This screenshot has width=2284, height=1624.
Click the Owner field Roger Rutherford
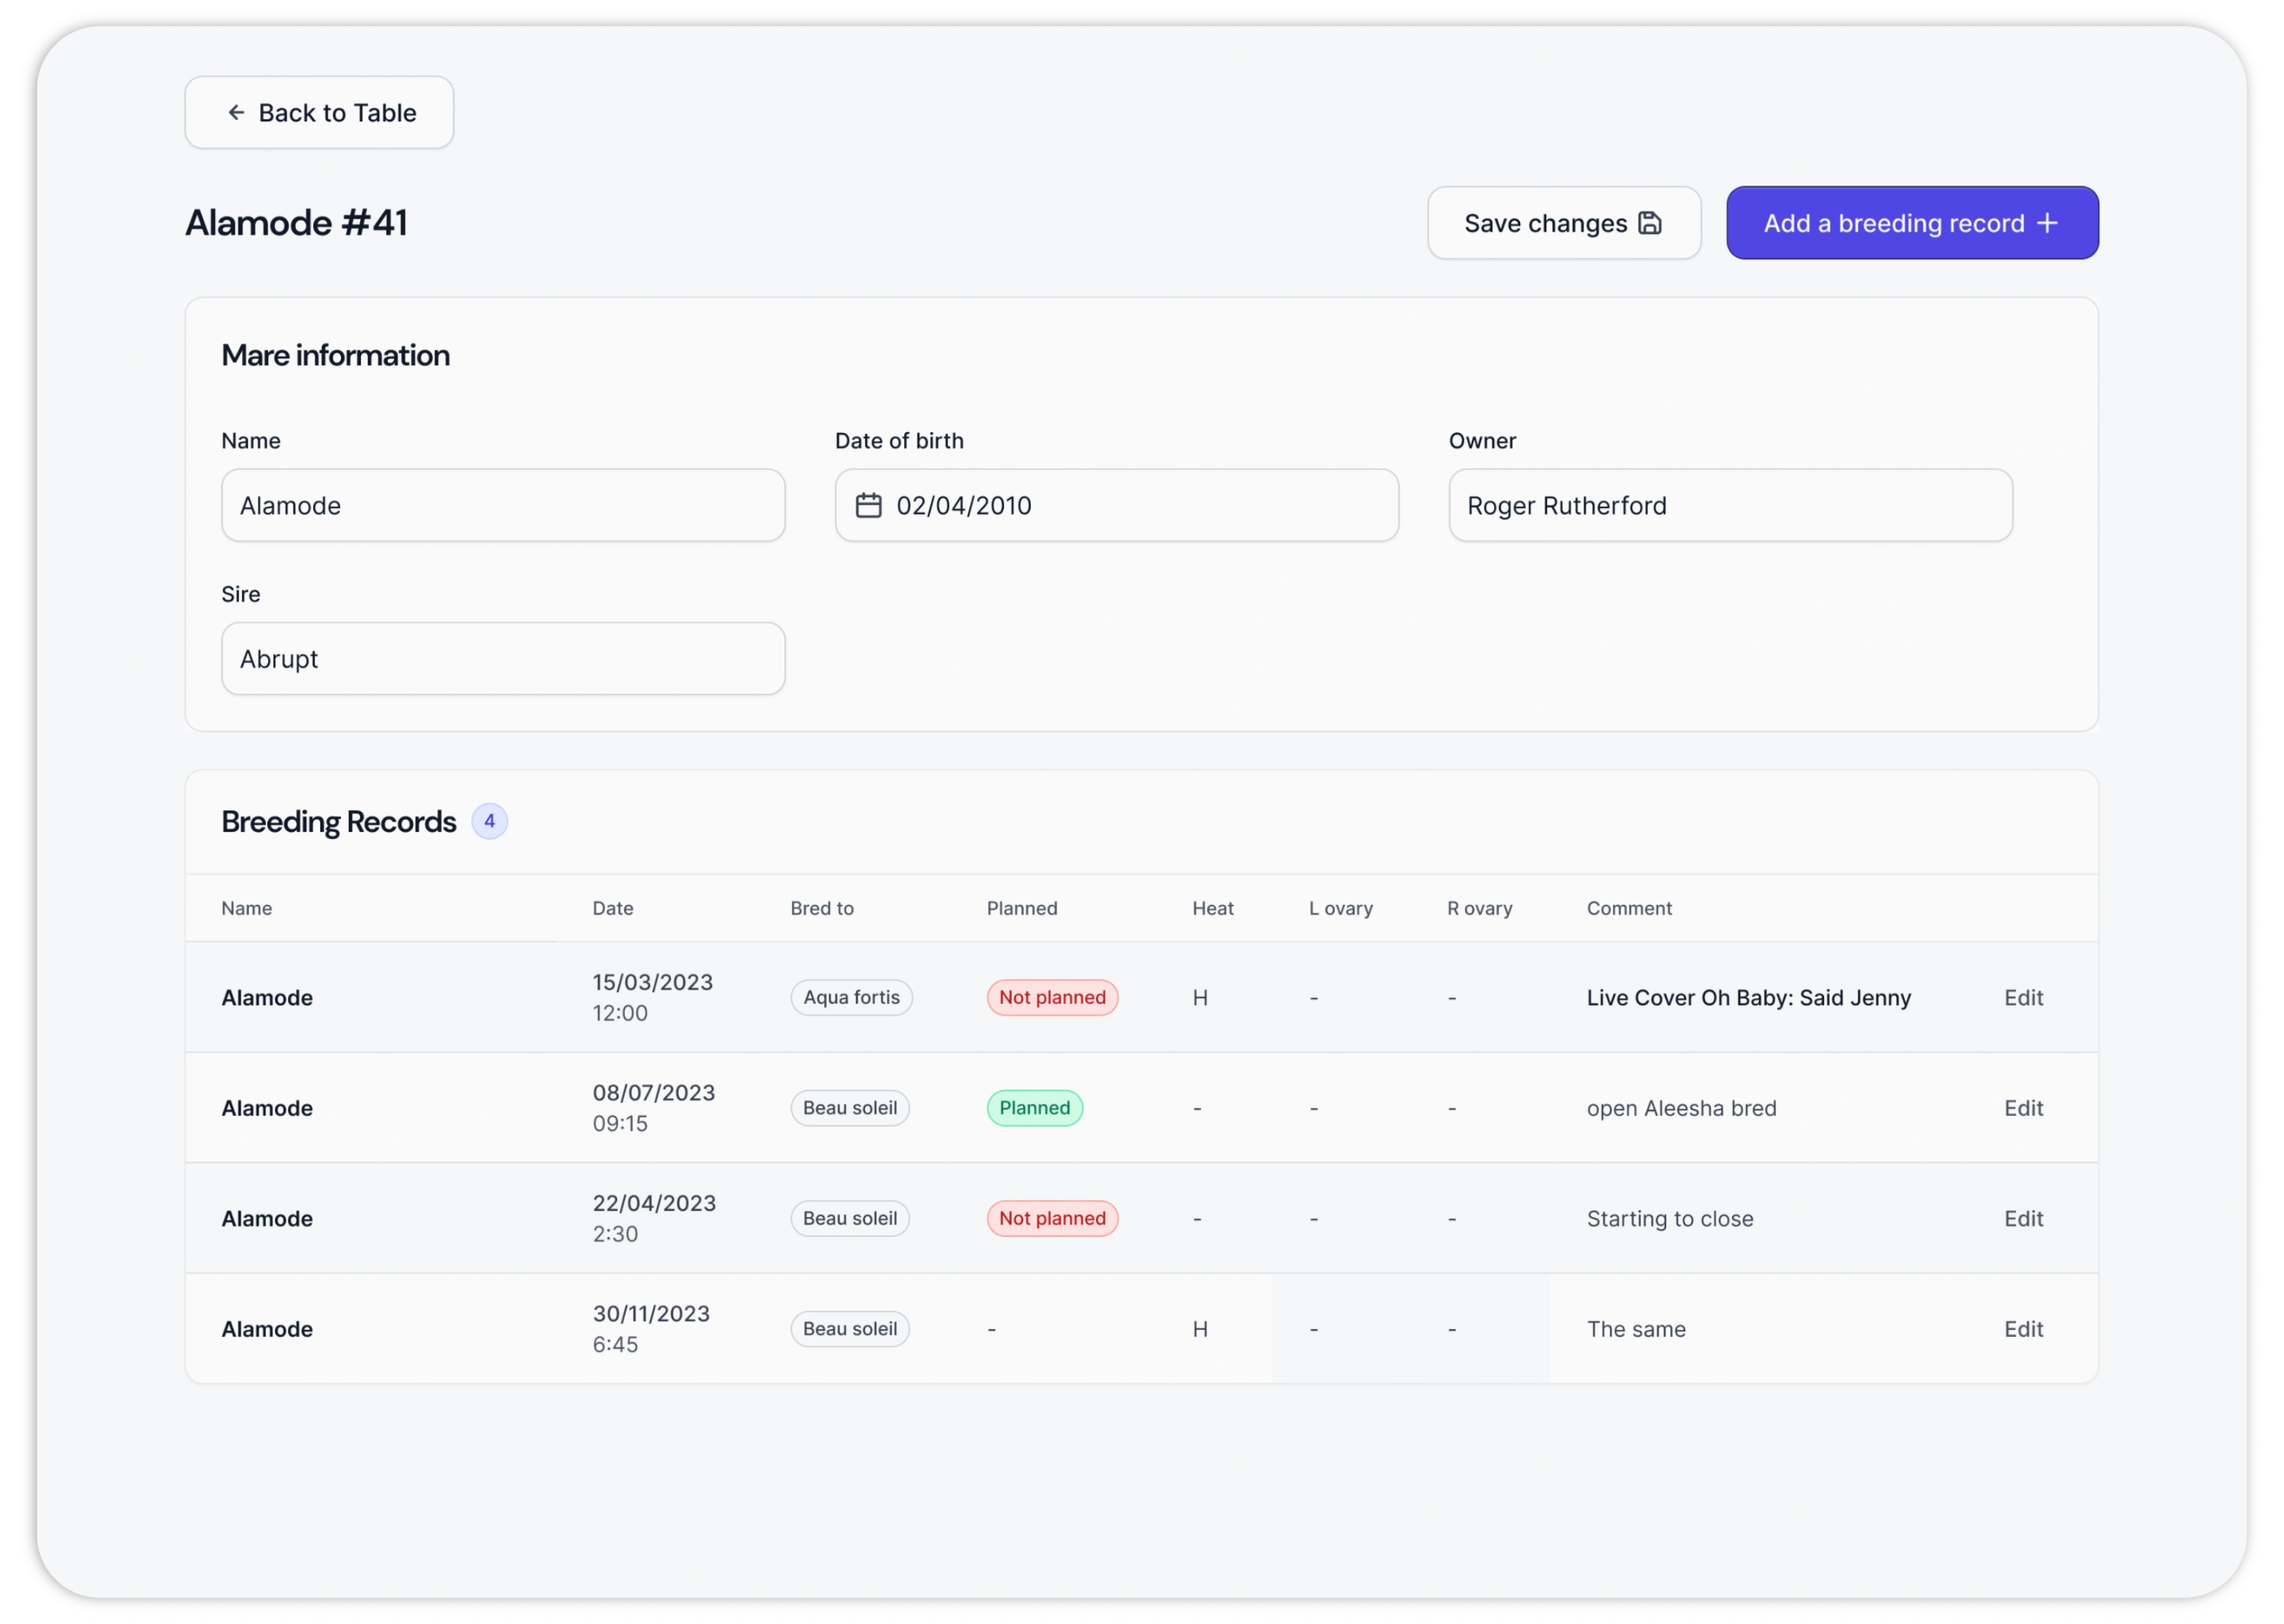(1729, 506)
